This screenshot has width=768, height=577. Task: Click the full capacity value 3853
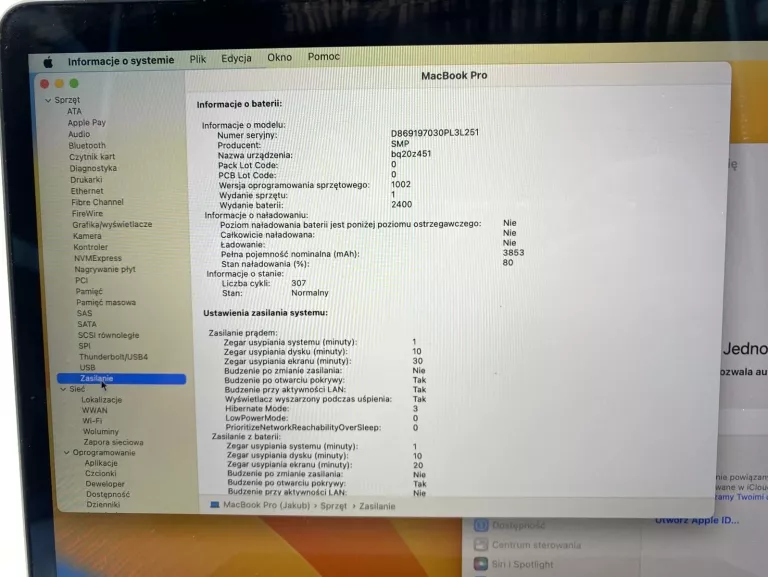(x=513, y=253)
